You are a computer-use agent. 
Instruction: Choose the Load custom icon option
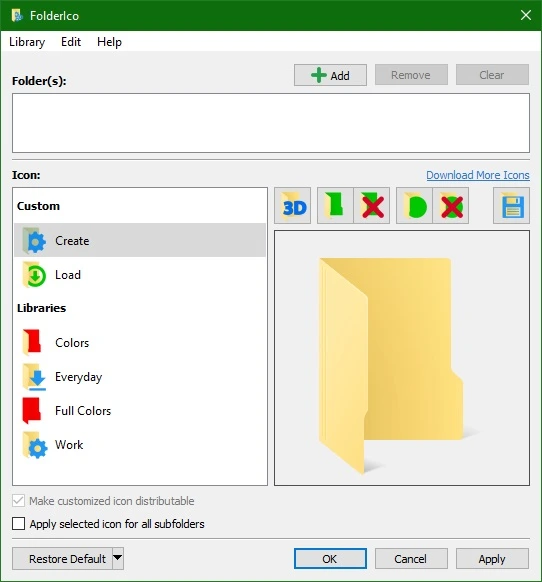pos(140,275)
